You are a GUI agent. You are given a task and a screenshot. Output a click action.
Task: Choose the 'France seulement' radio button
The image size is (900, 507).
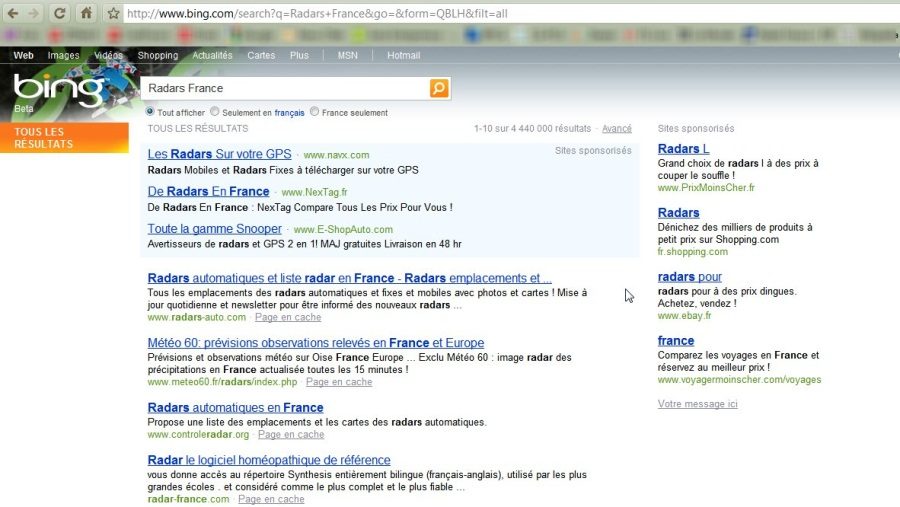click(315, 112)
